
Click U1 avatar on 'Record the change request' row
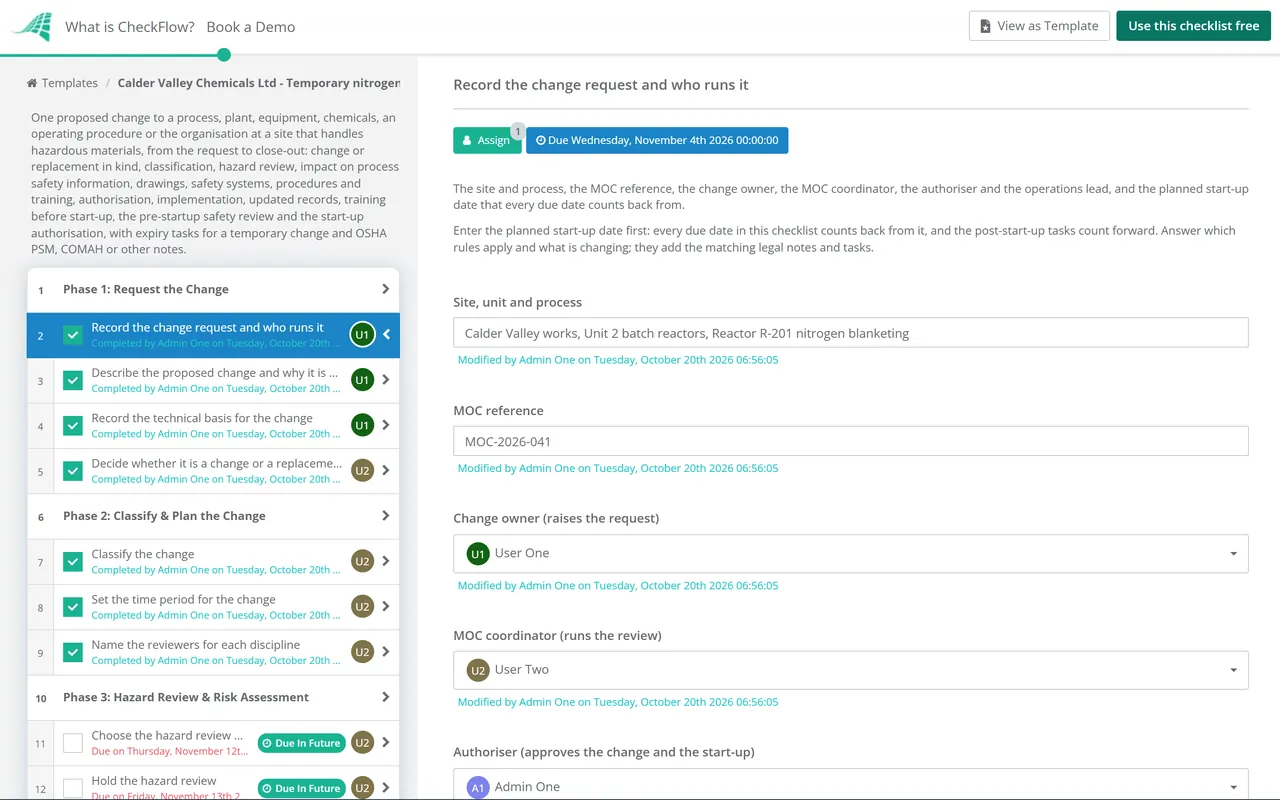tap(362, 335)
